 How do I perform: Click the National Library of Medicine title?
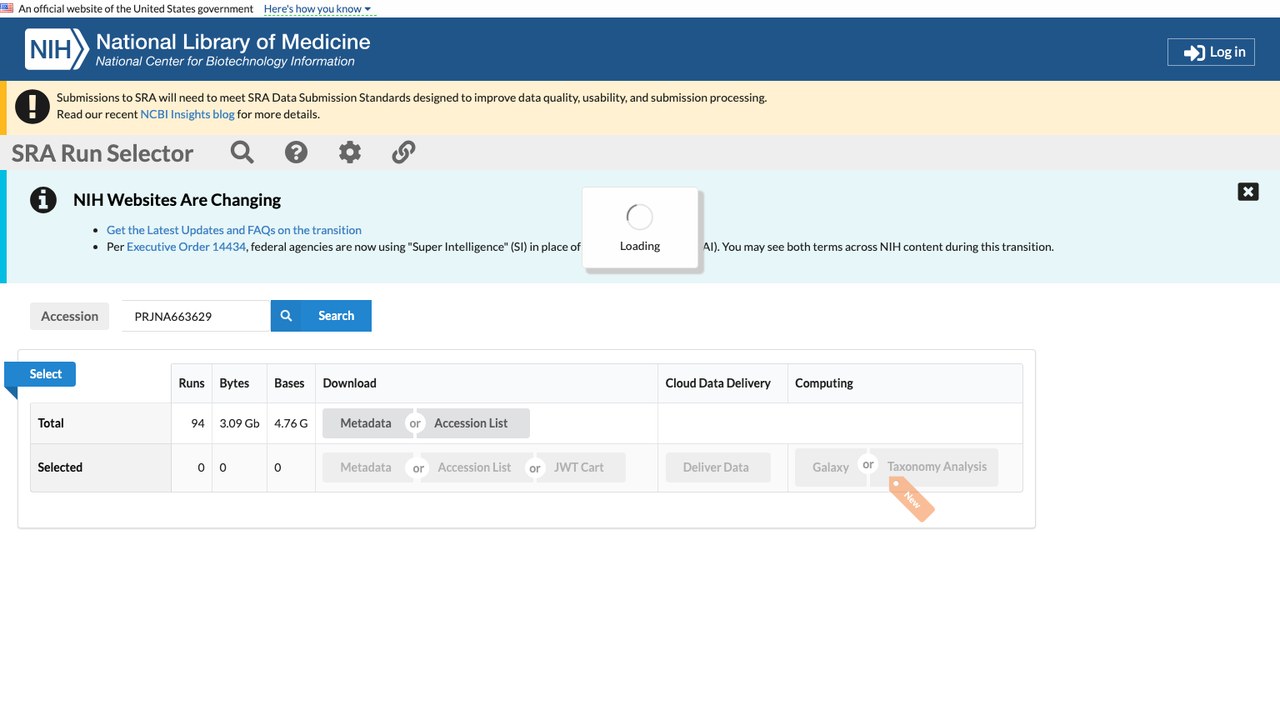pyautogui.click(x=233, y=42)
